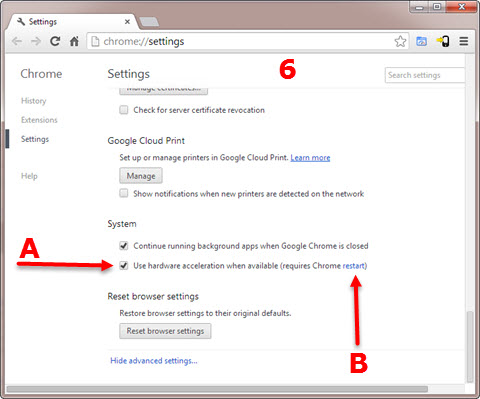Go forward with the forward arrow

click(36, 41)
